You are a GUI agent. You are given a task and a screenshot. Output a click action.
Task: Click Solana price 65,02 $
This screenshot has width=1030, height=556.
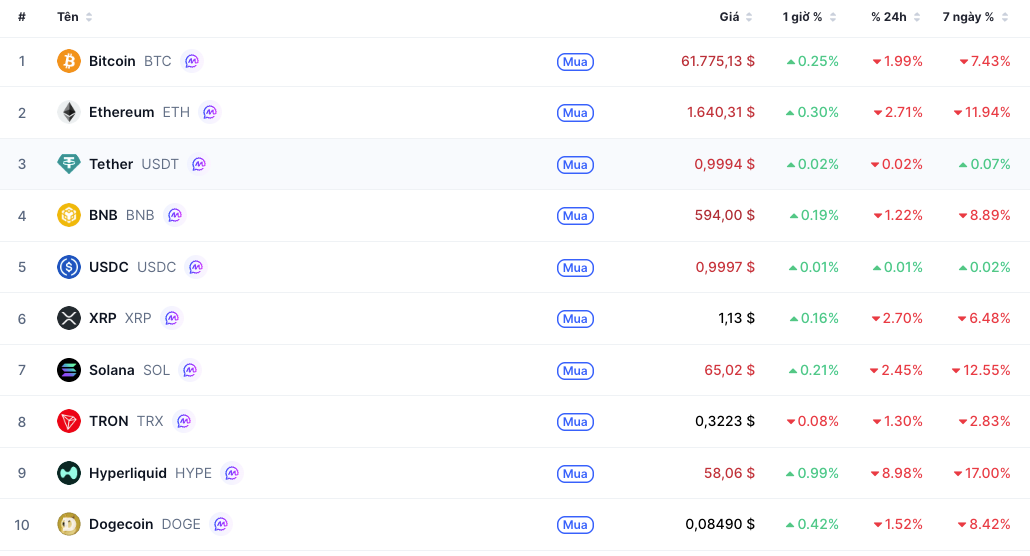point(729,370)
